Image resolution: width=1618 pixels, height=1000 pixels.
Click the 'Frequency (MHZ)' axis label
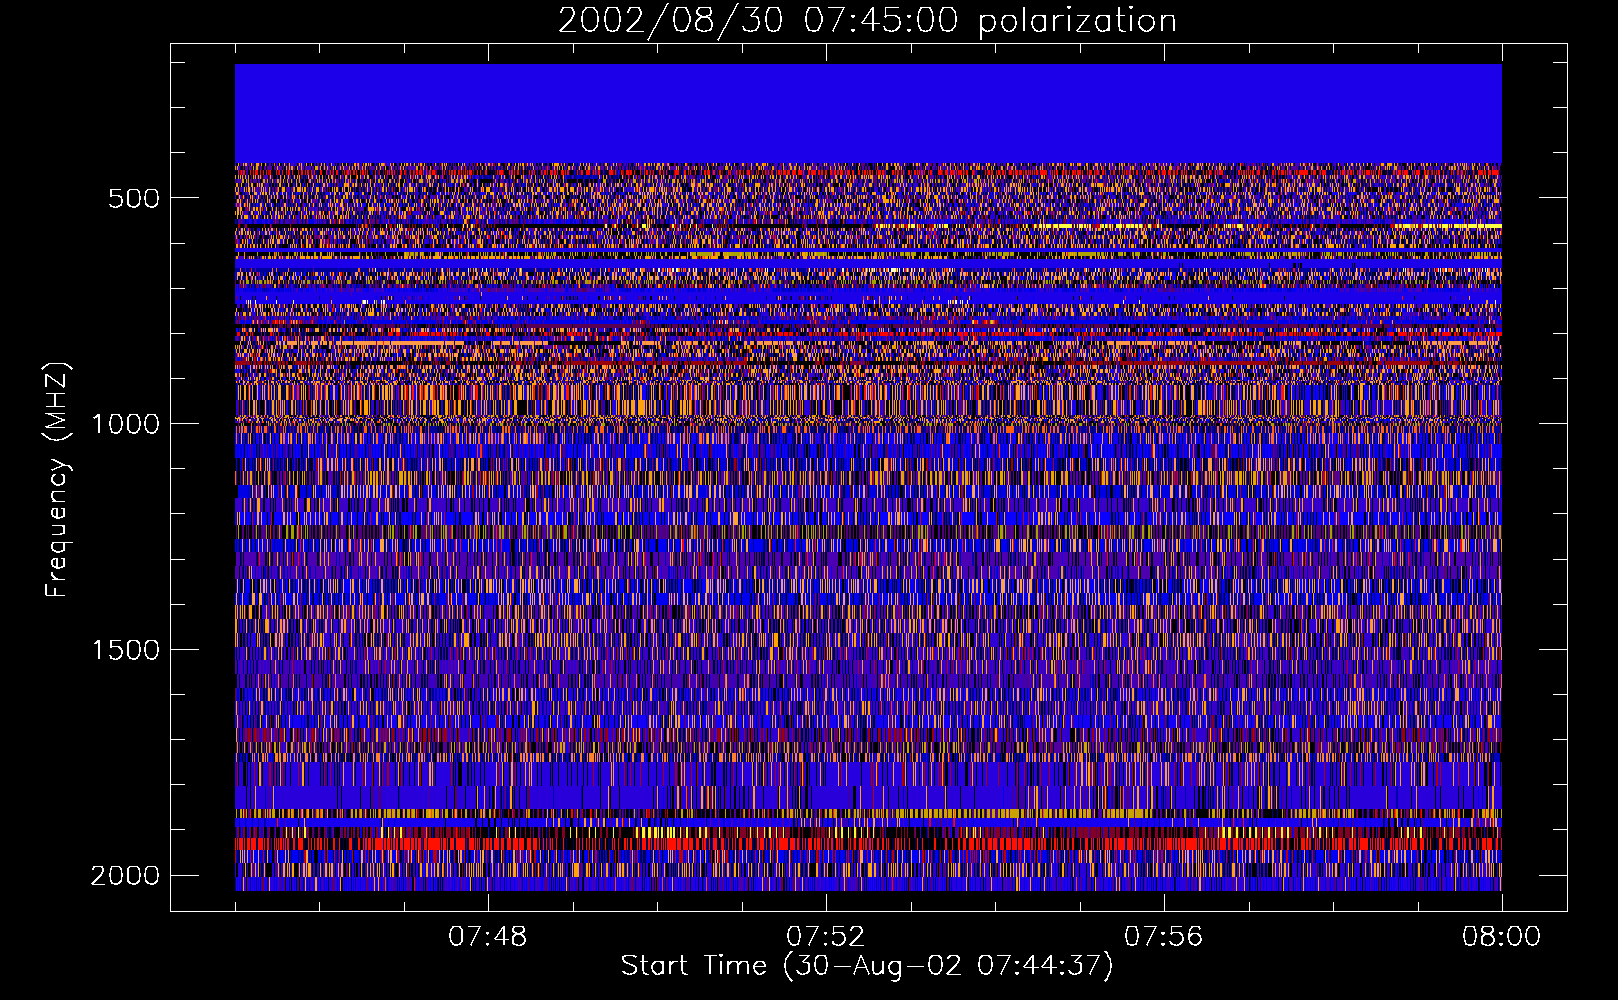point(57,480)
